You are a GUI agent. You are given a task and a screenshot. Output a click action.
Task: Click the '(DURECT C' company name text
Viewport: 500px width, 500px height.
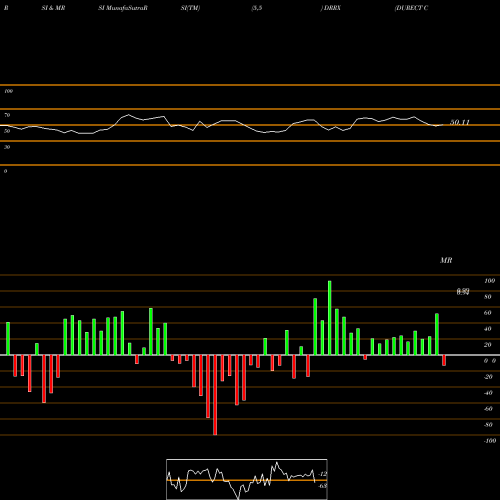pyautogui.click(x=411, y=8)
